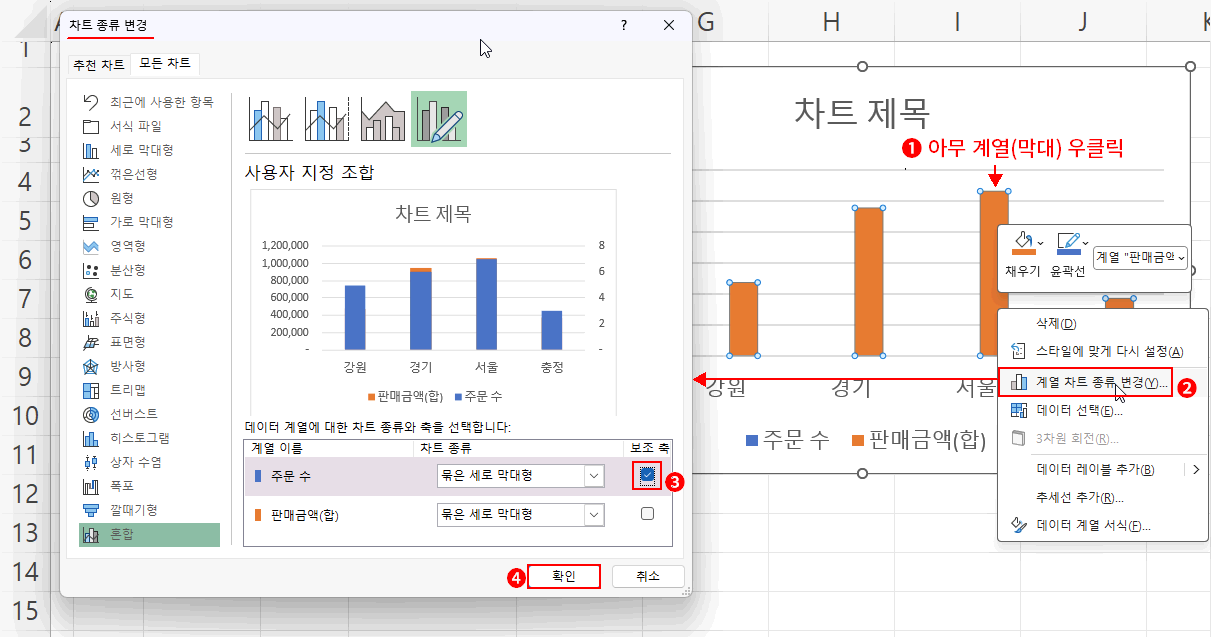Open chart type dropdown for 주문 수
Viewport: 1211px width, 637px height.
pyautogui.click(x=596, y=475)
